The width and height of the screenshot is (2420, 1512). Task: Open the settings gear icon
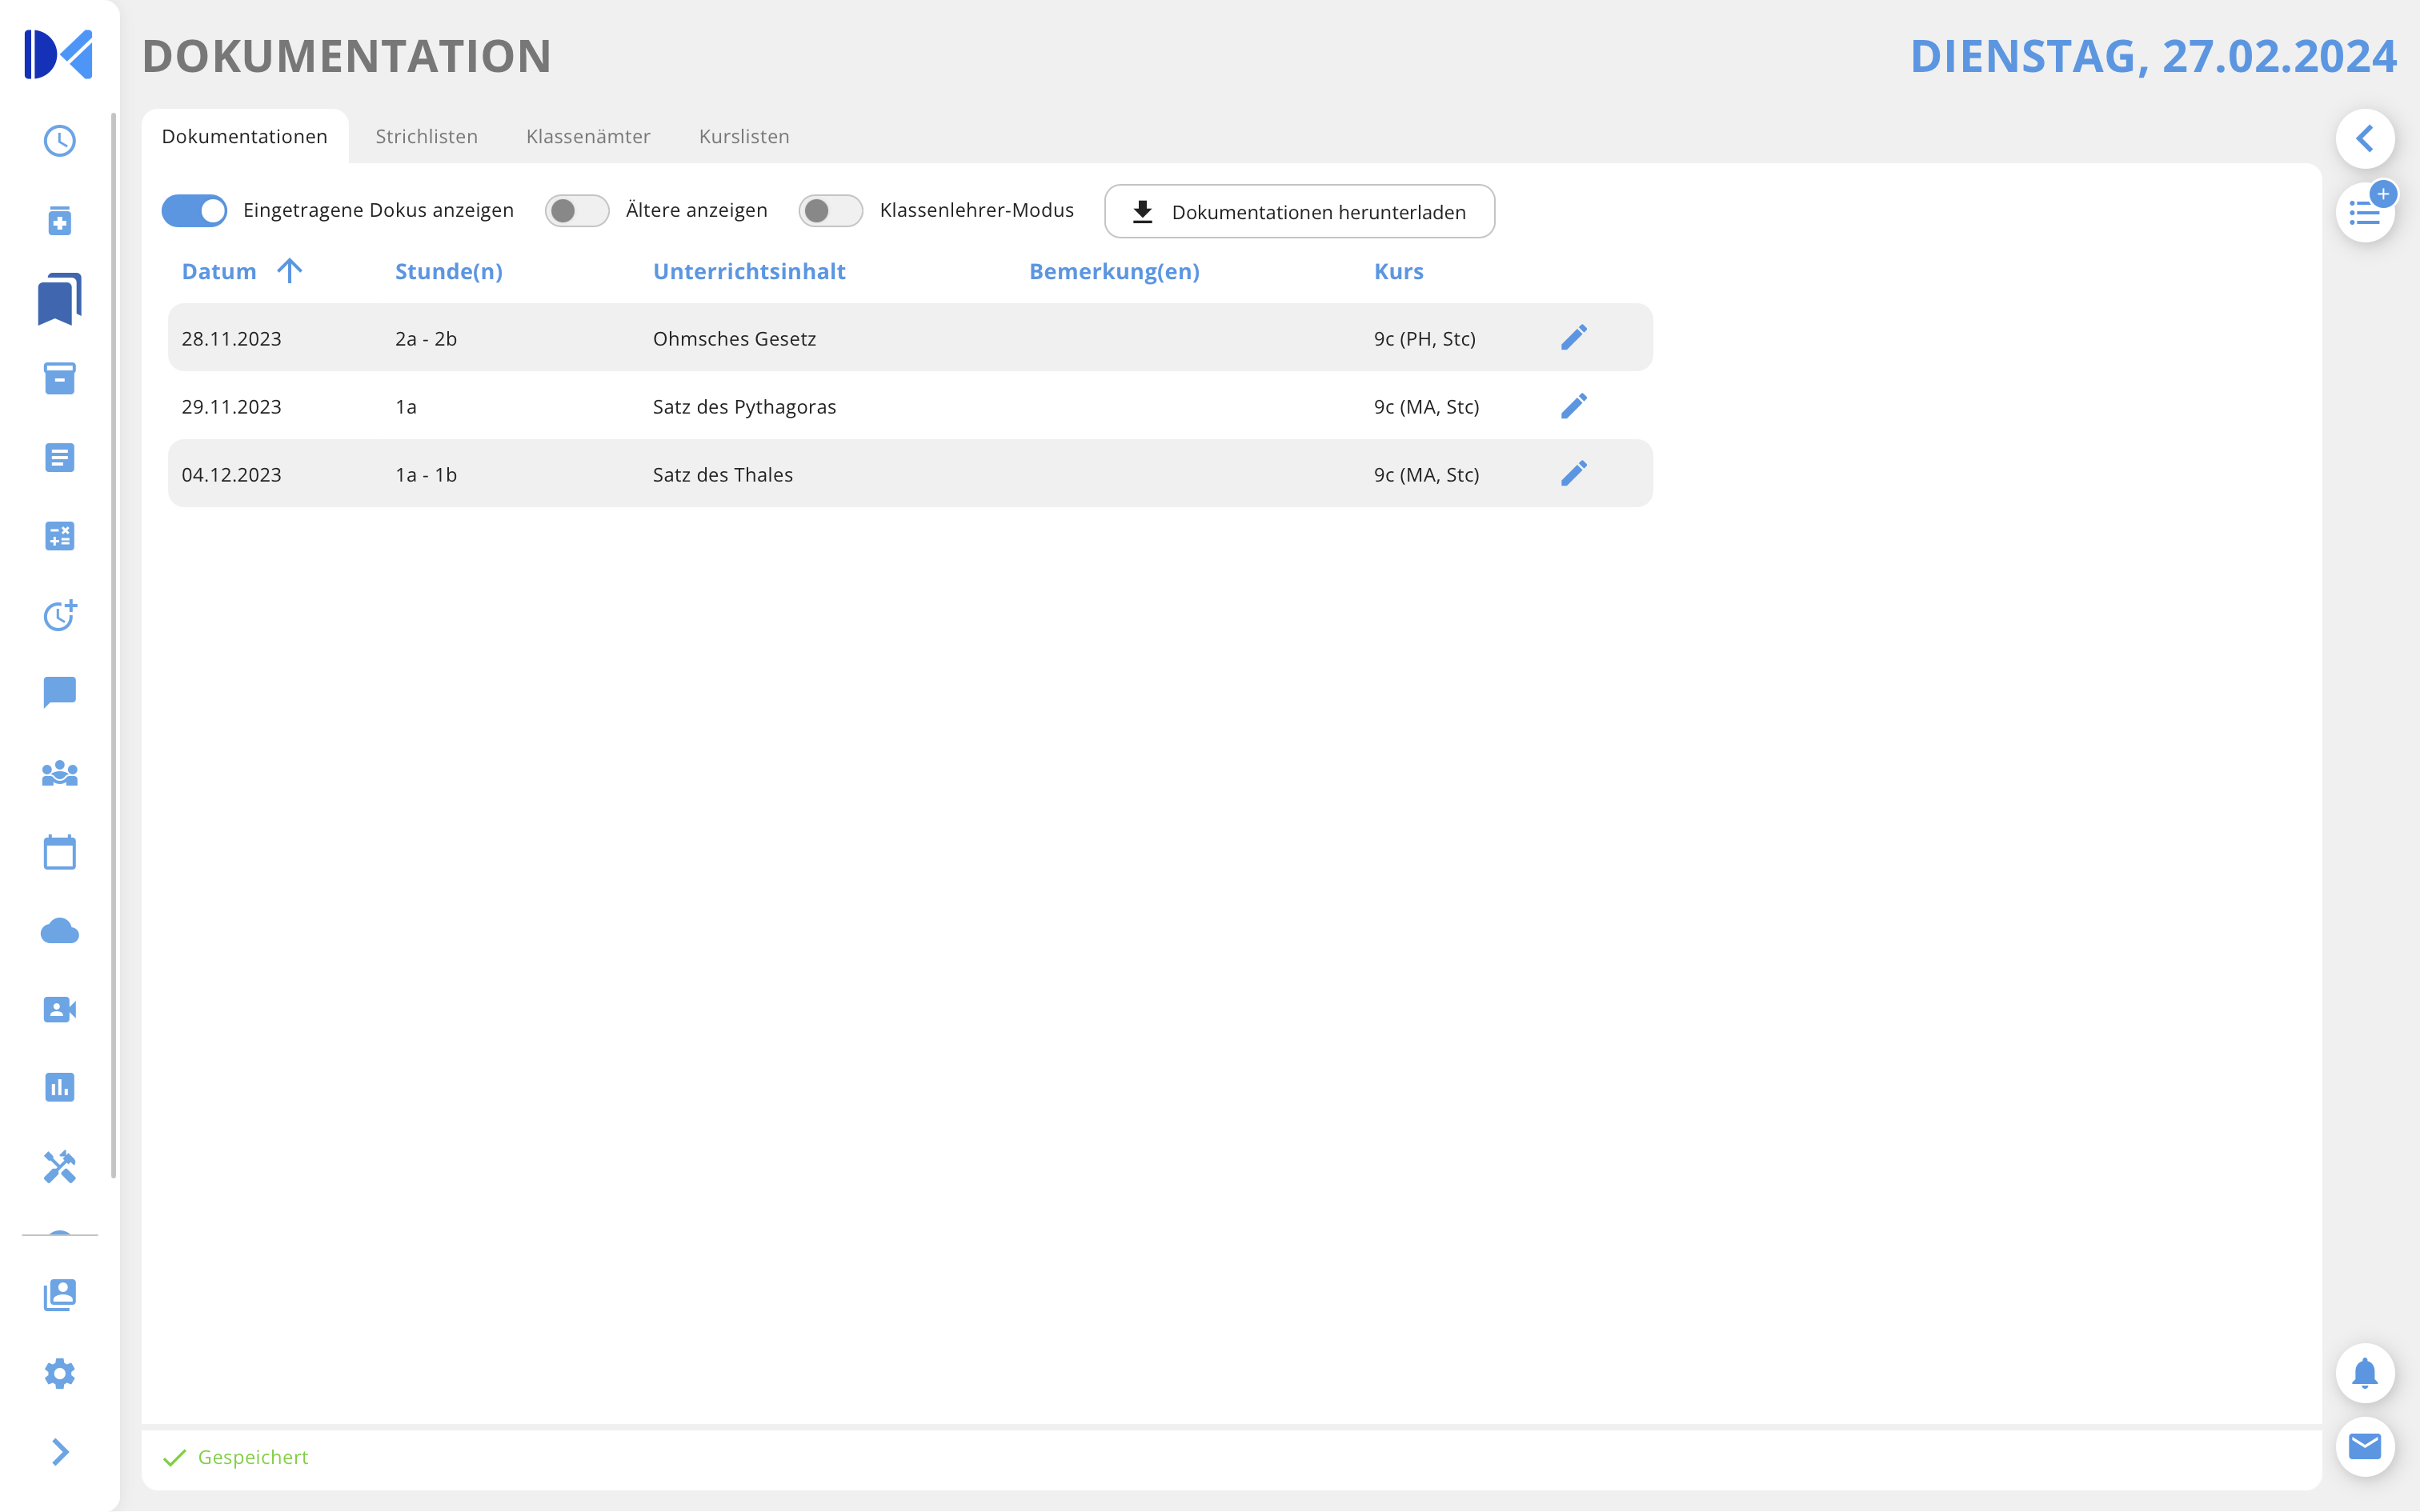pos(60,1373)
